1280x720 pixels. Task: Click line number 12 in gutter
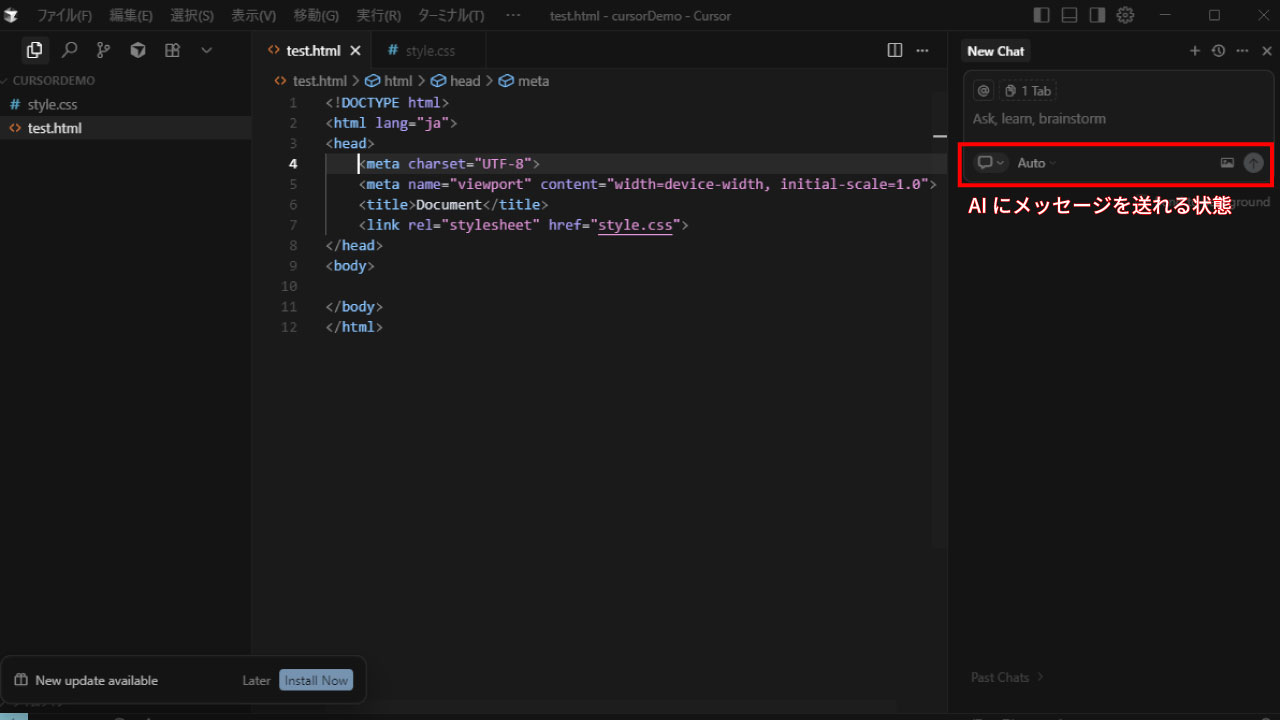[289, 327]
